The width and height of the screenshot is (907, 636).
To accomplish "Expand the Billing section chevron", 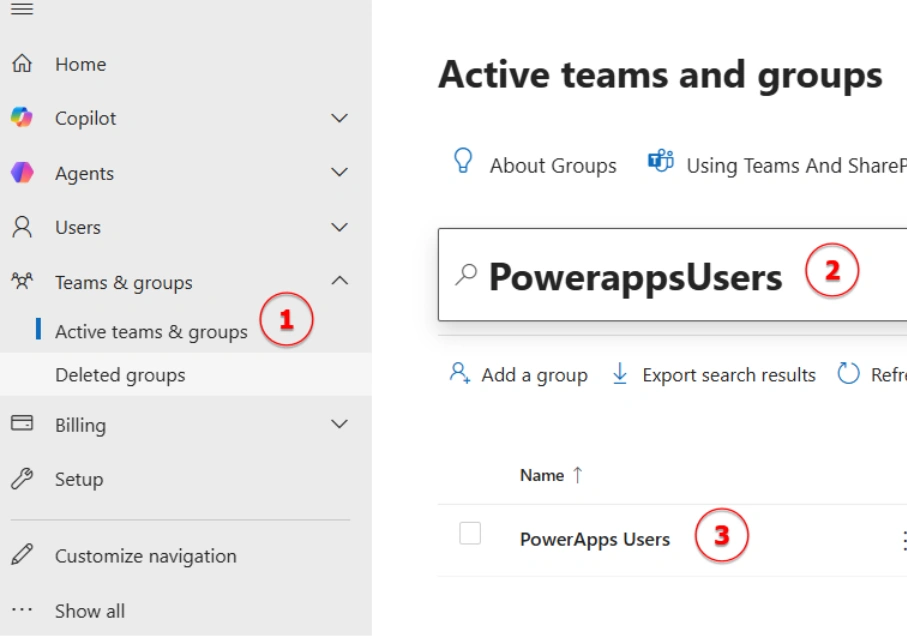I will click(340, 424).
